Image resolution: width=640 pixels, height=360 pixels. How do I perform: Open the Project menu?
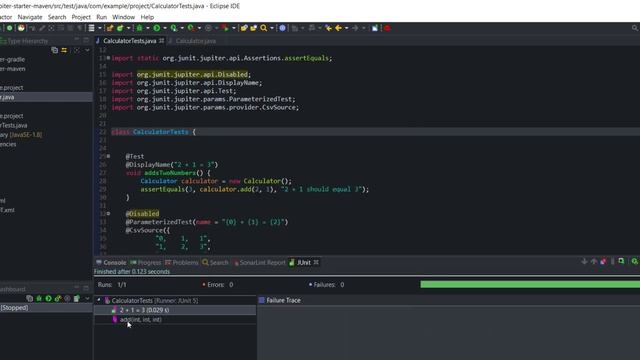click(x=81, y=17)
